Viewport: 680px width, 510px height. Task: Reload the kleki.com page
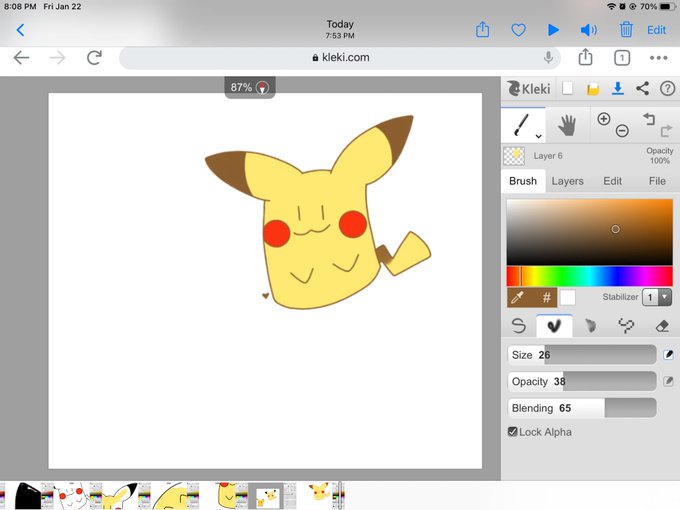[x=94, y=57]
